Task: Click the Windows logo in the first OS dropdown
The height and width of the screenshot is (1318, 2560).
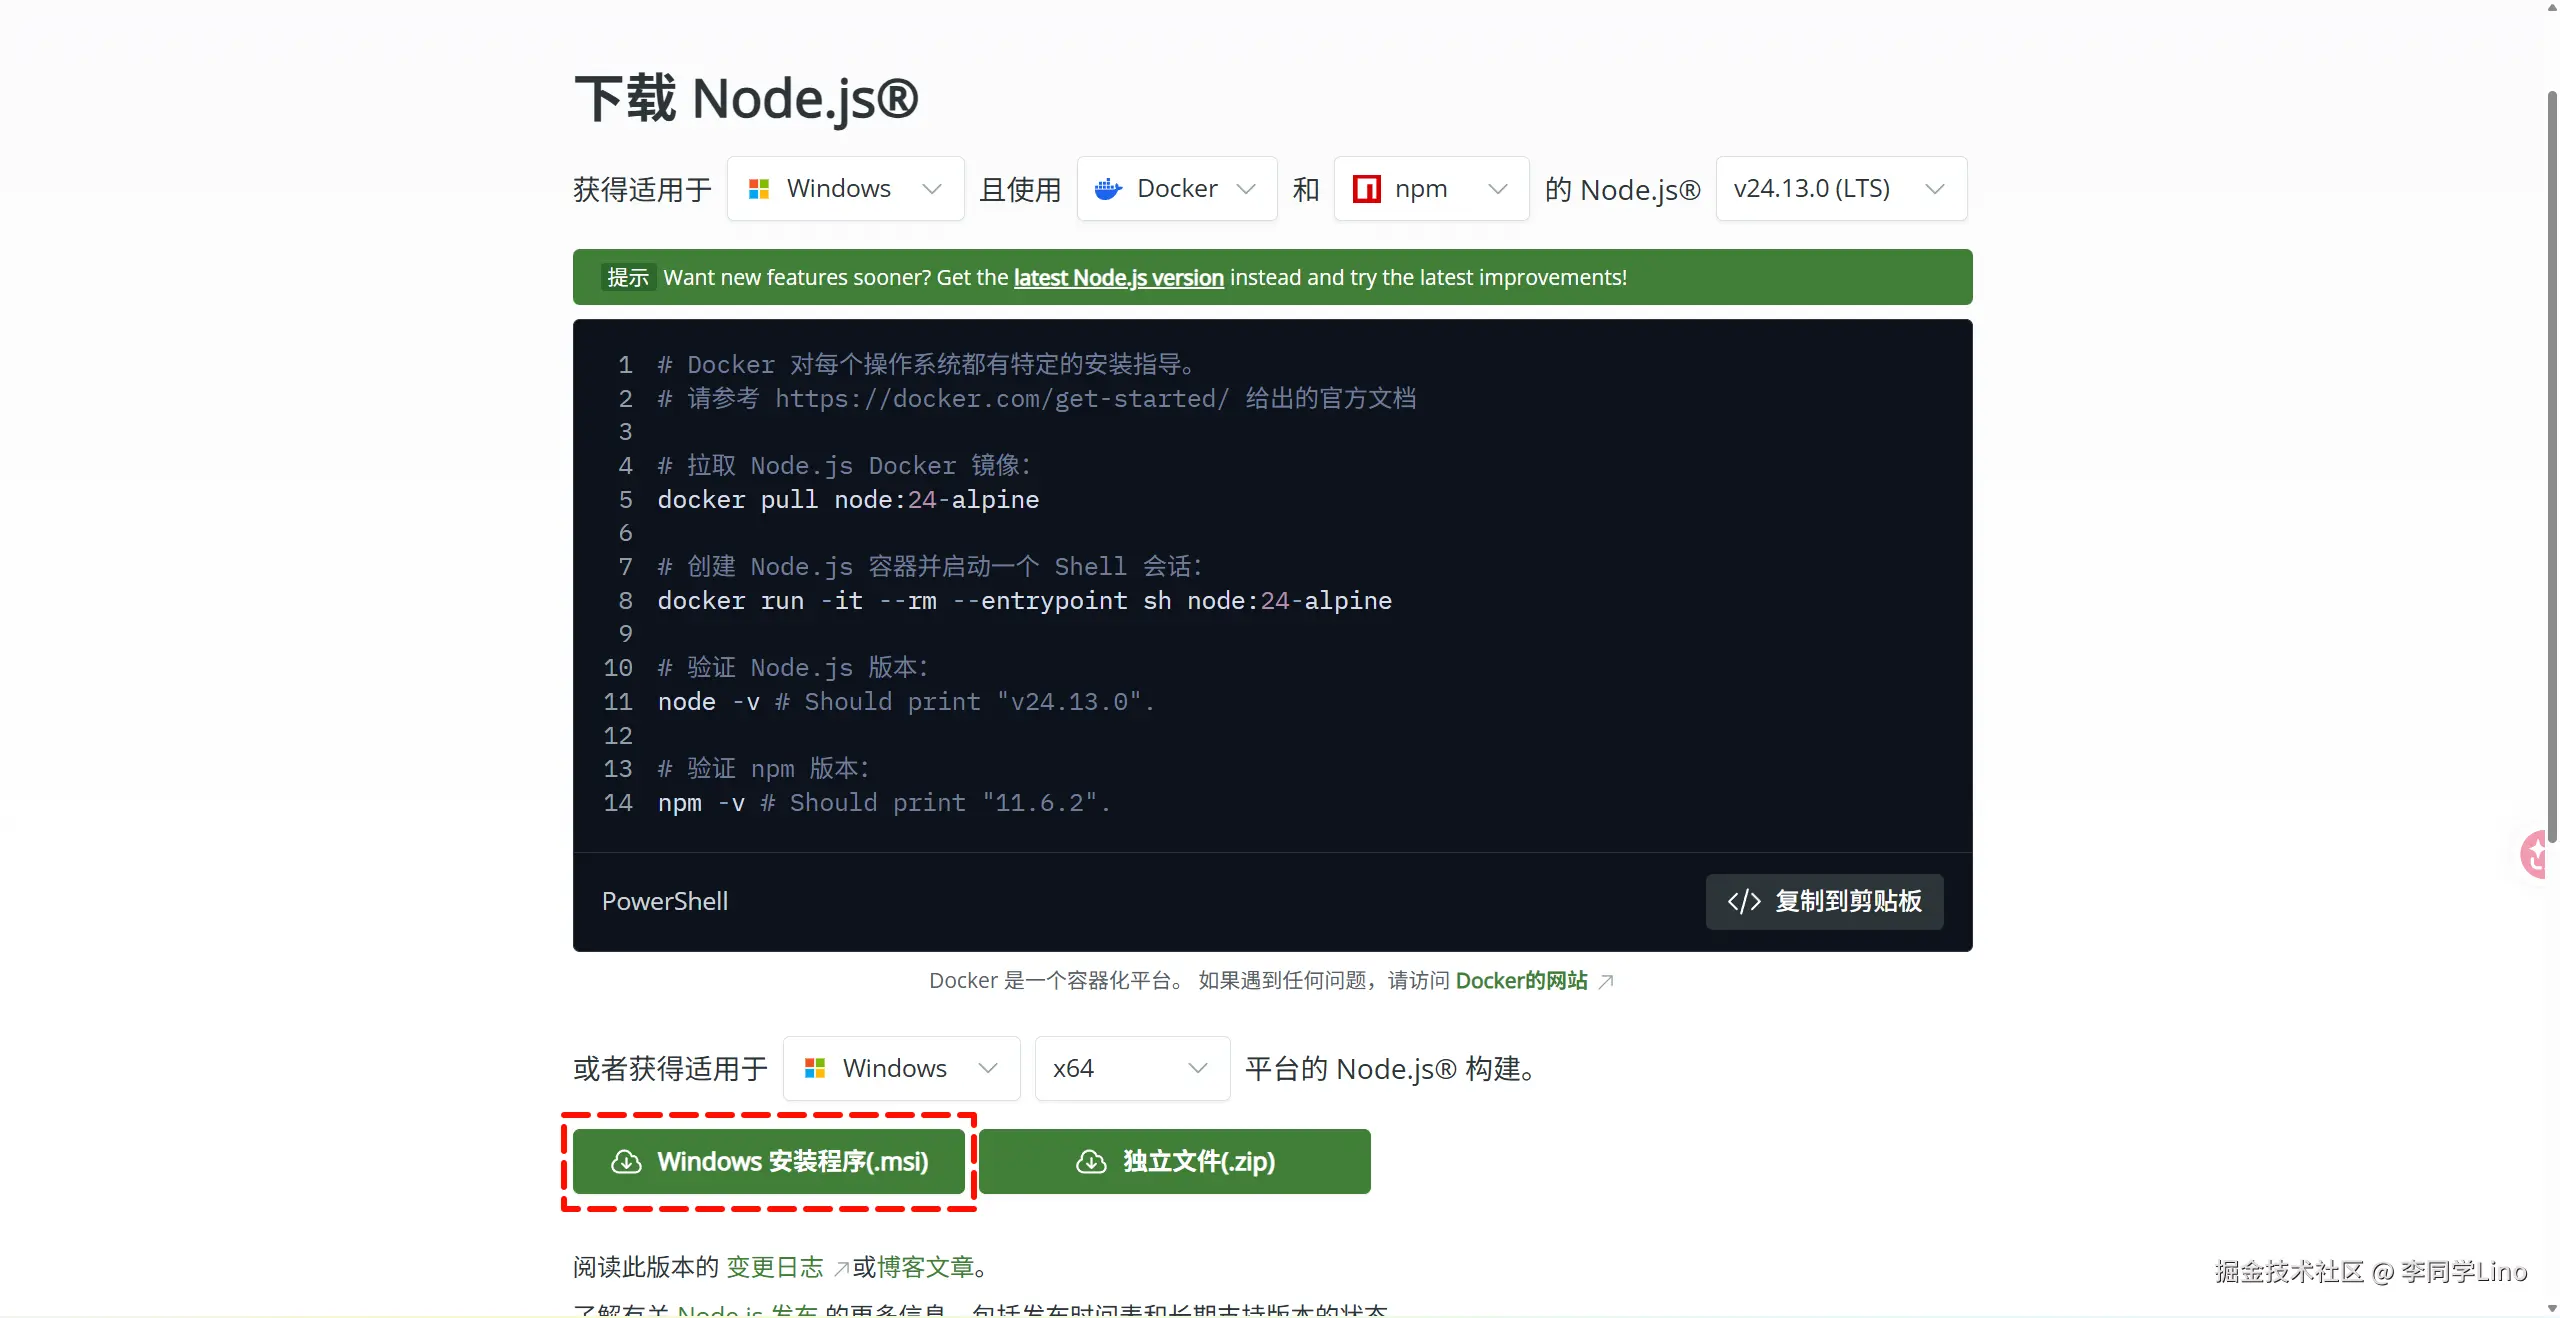Action: point(759,189)
